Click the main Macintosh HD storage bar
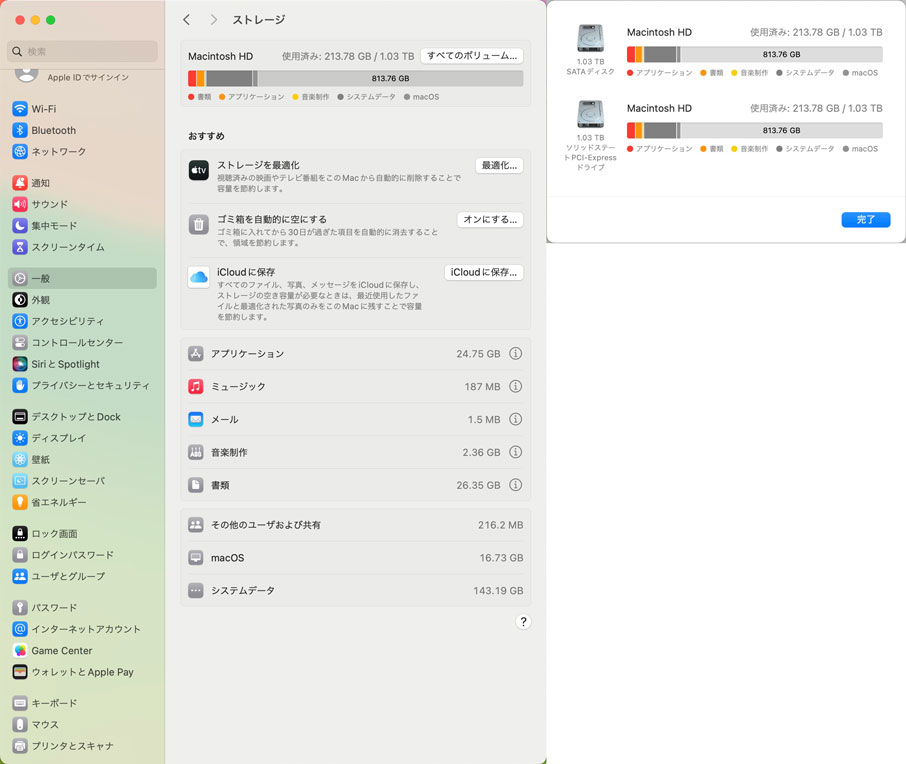The width and height of the screenshot is (906, 764). click(355, 78)
